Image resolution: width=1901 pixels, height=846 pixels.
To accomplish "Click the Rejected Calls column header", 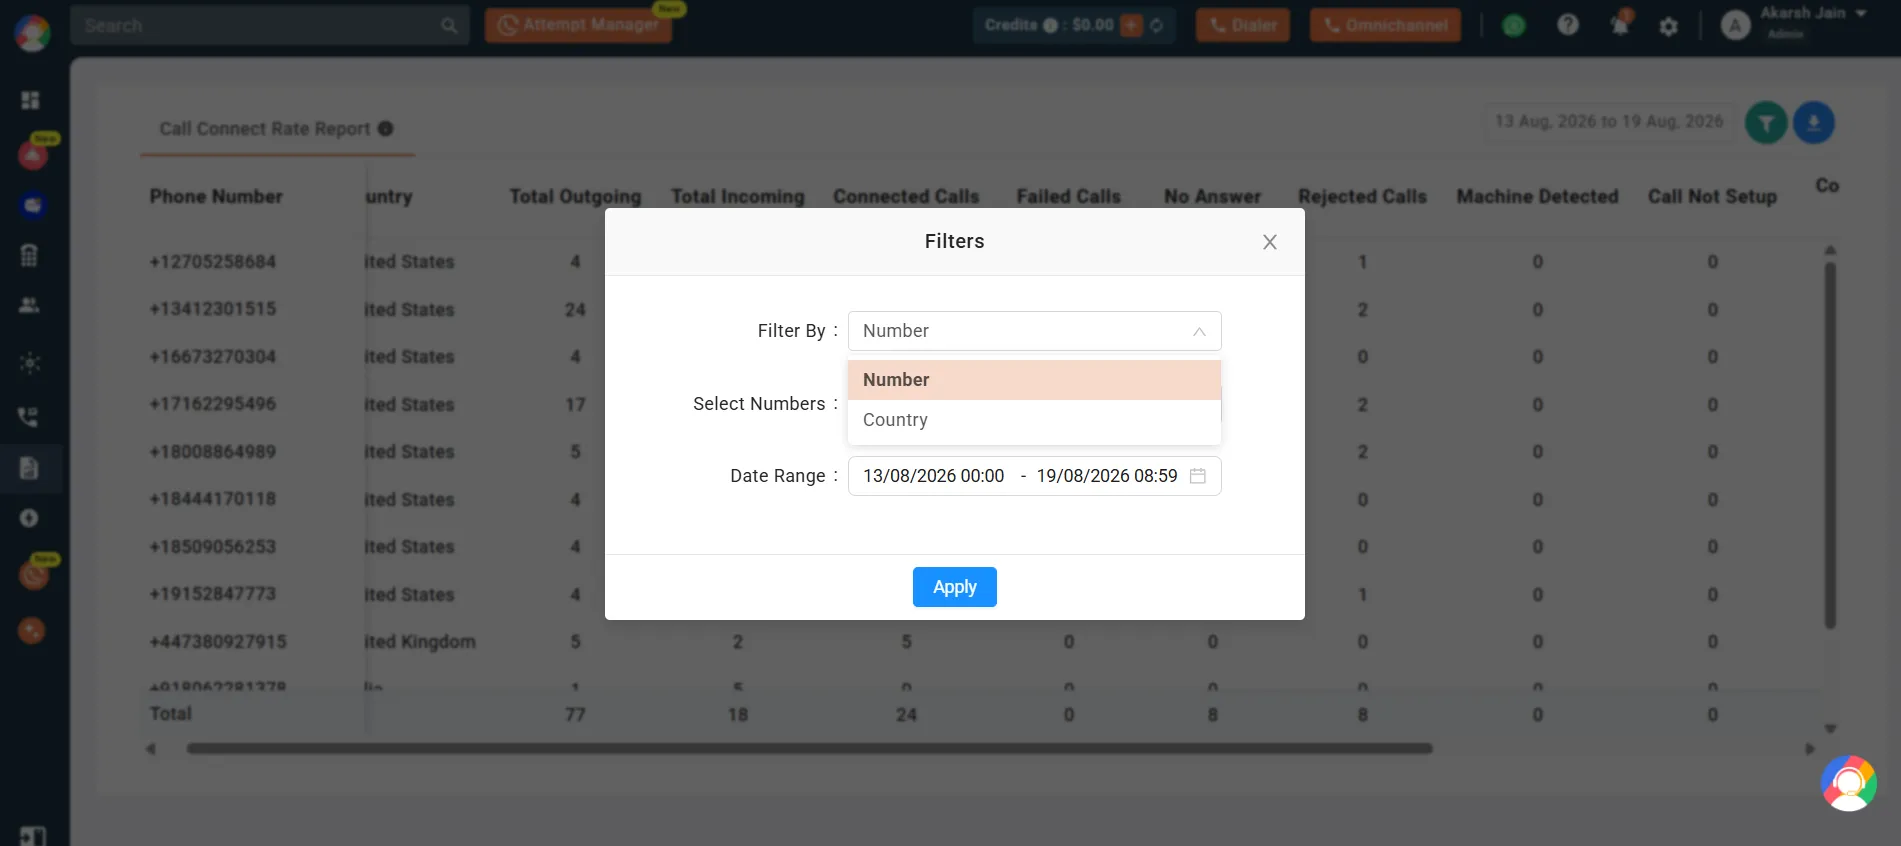I will [x=1362, y=197].
